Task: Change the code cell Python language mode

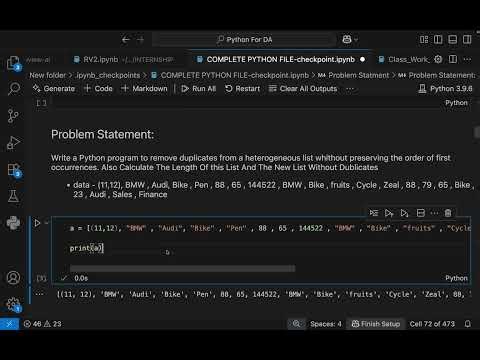Action: pyautogui.click(x=456, y=278)
